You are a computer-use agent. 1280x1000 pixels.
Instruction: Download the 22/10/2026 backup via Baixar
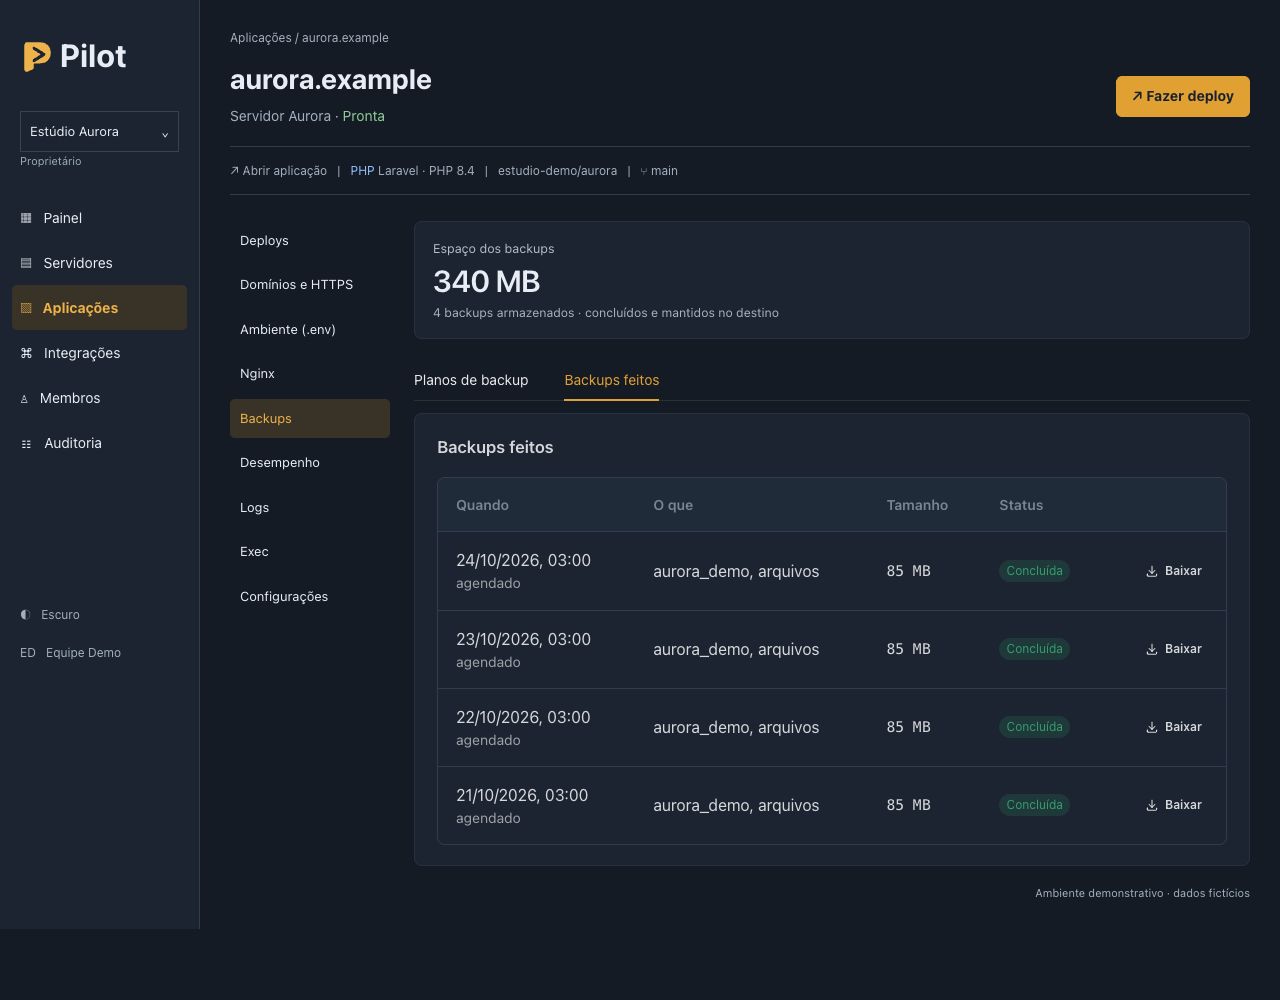1174,727
